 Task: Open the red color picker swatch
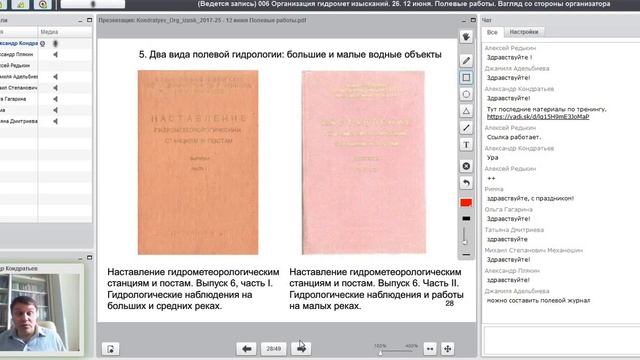(x=466, y=203)
